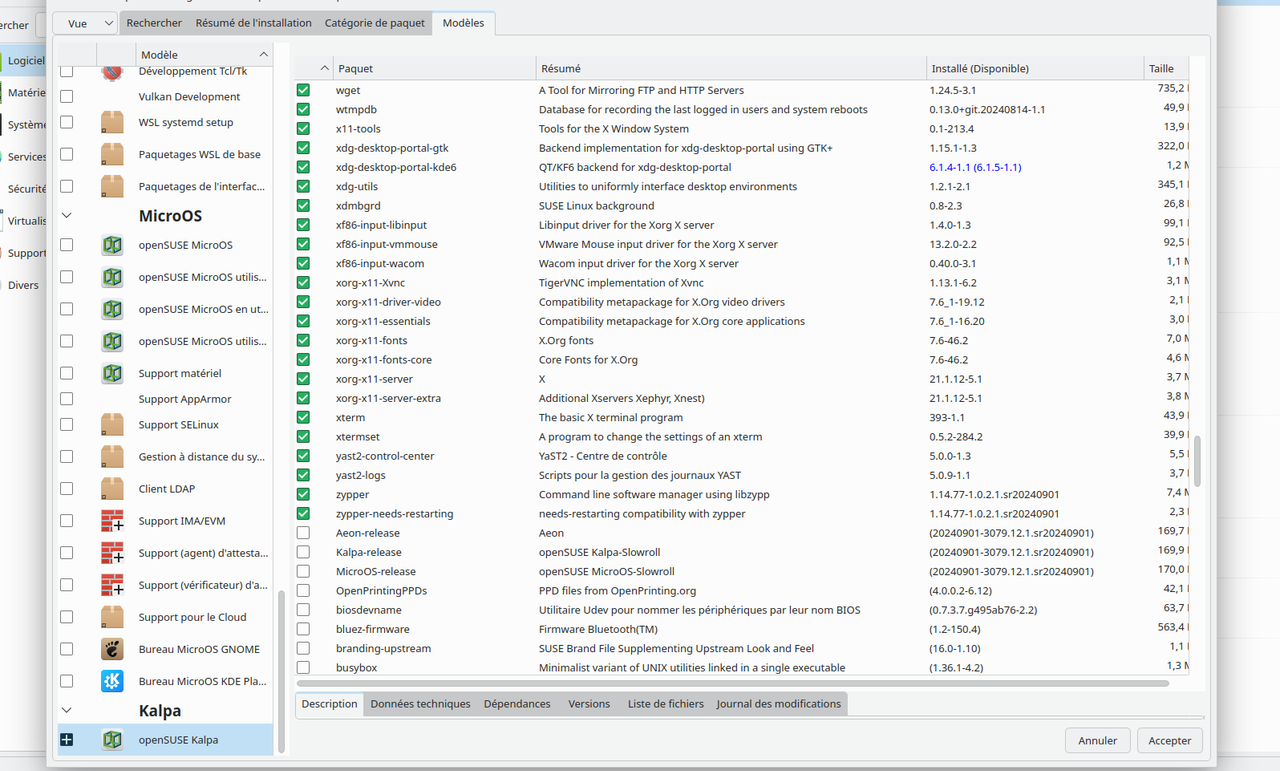The image size is (1280, 771).
Task: Sort by Installé (Disponible) column header
Action: pos(1035,68)
